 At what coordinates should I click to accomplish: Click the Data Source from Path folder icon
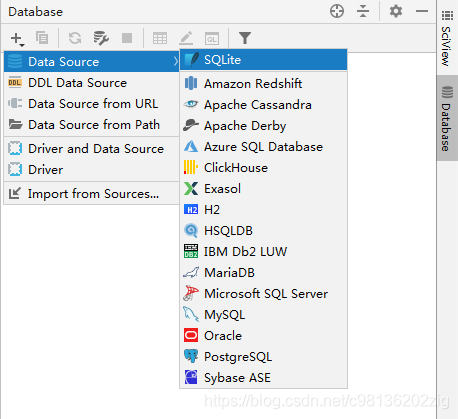click(15, 124)
